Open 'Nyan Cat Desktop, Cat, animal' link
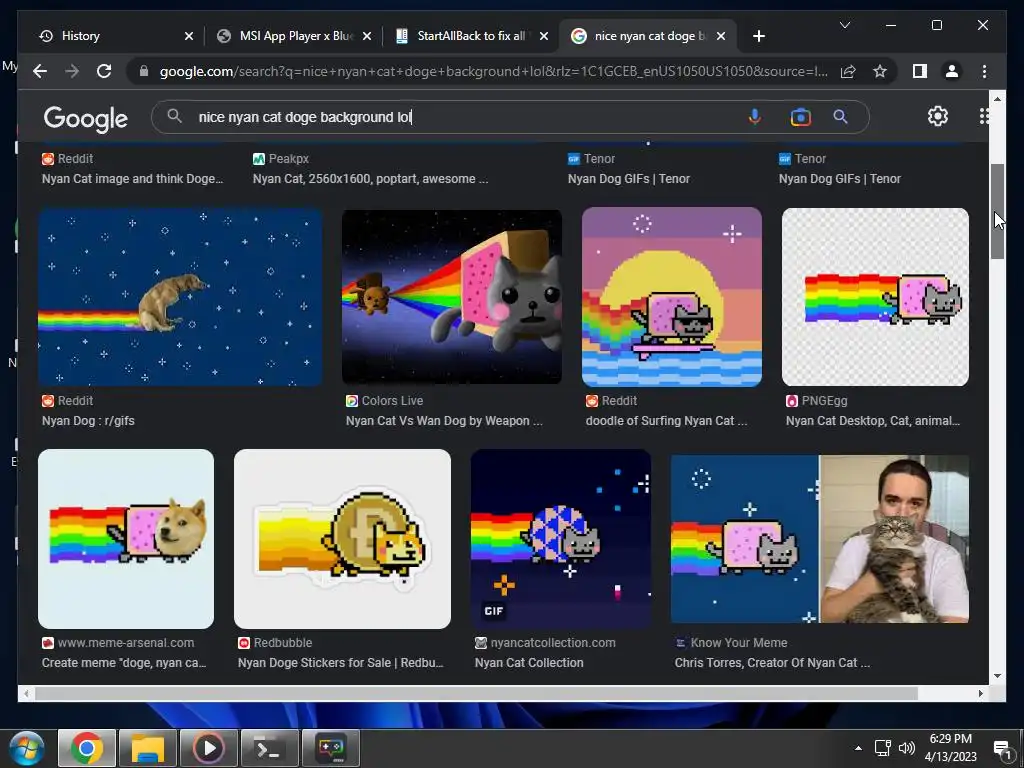1024x768 pixels. tap(873, 421)
